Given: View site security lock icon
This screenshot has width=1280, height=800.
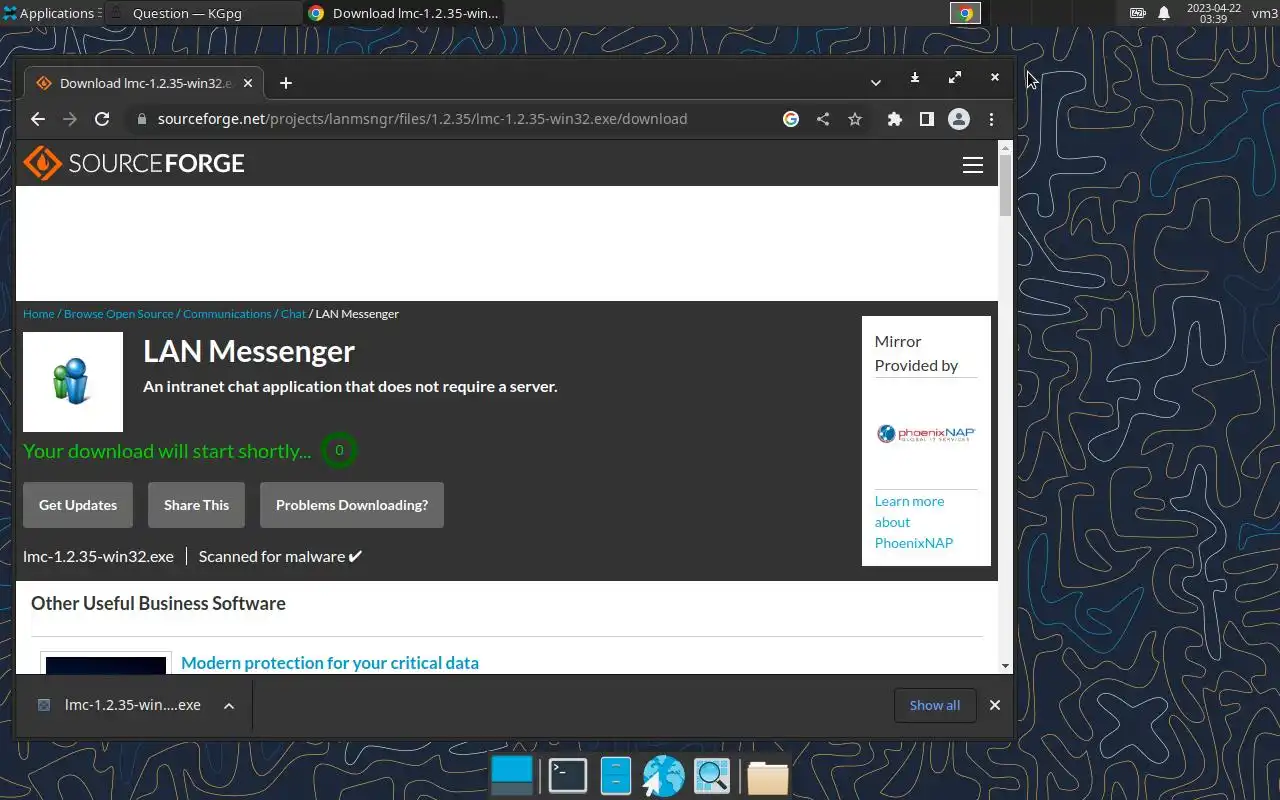Looking at the screenshot, I should [141, 119].
